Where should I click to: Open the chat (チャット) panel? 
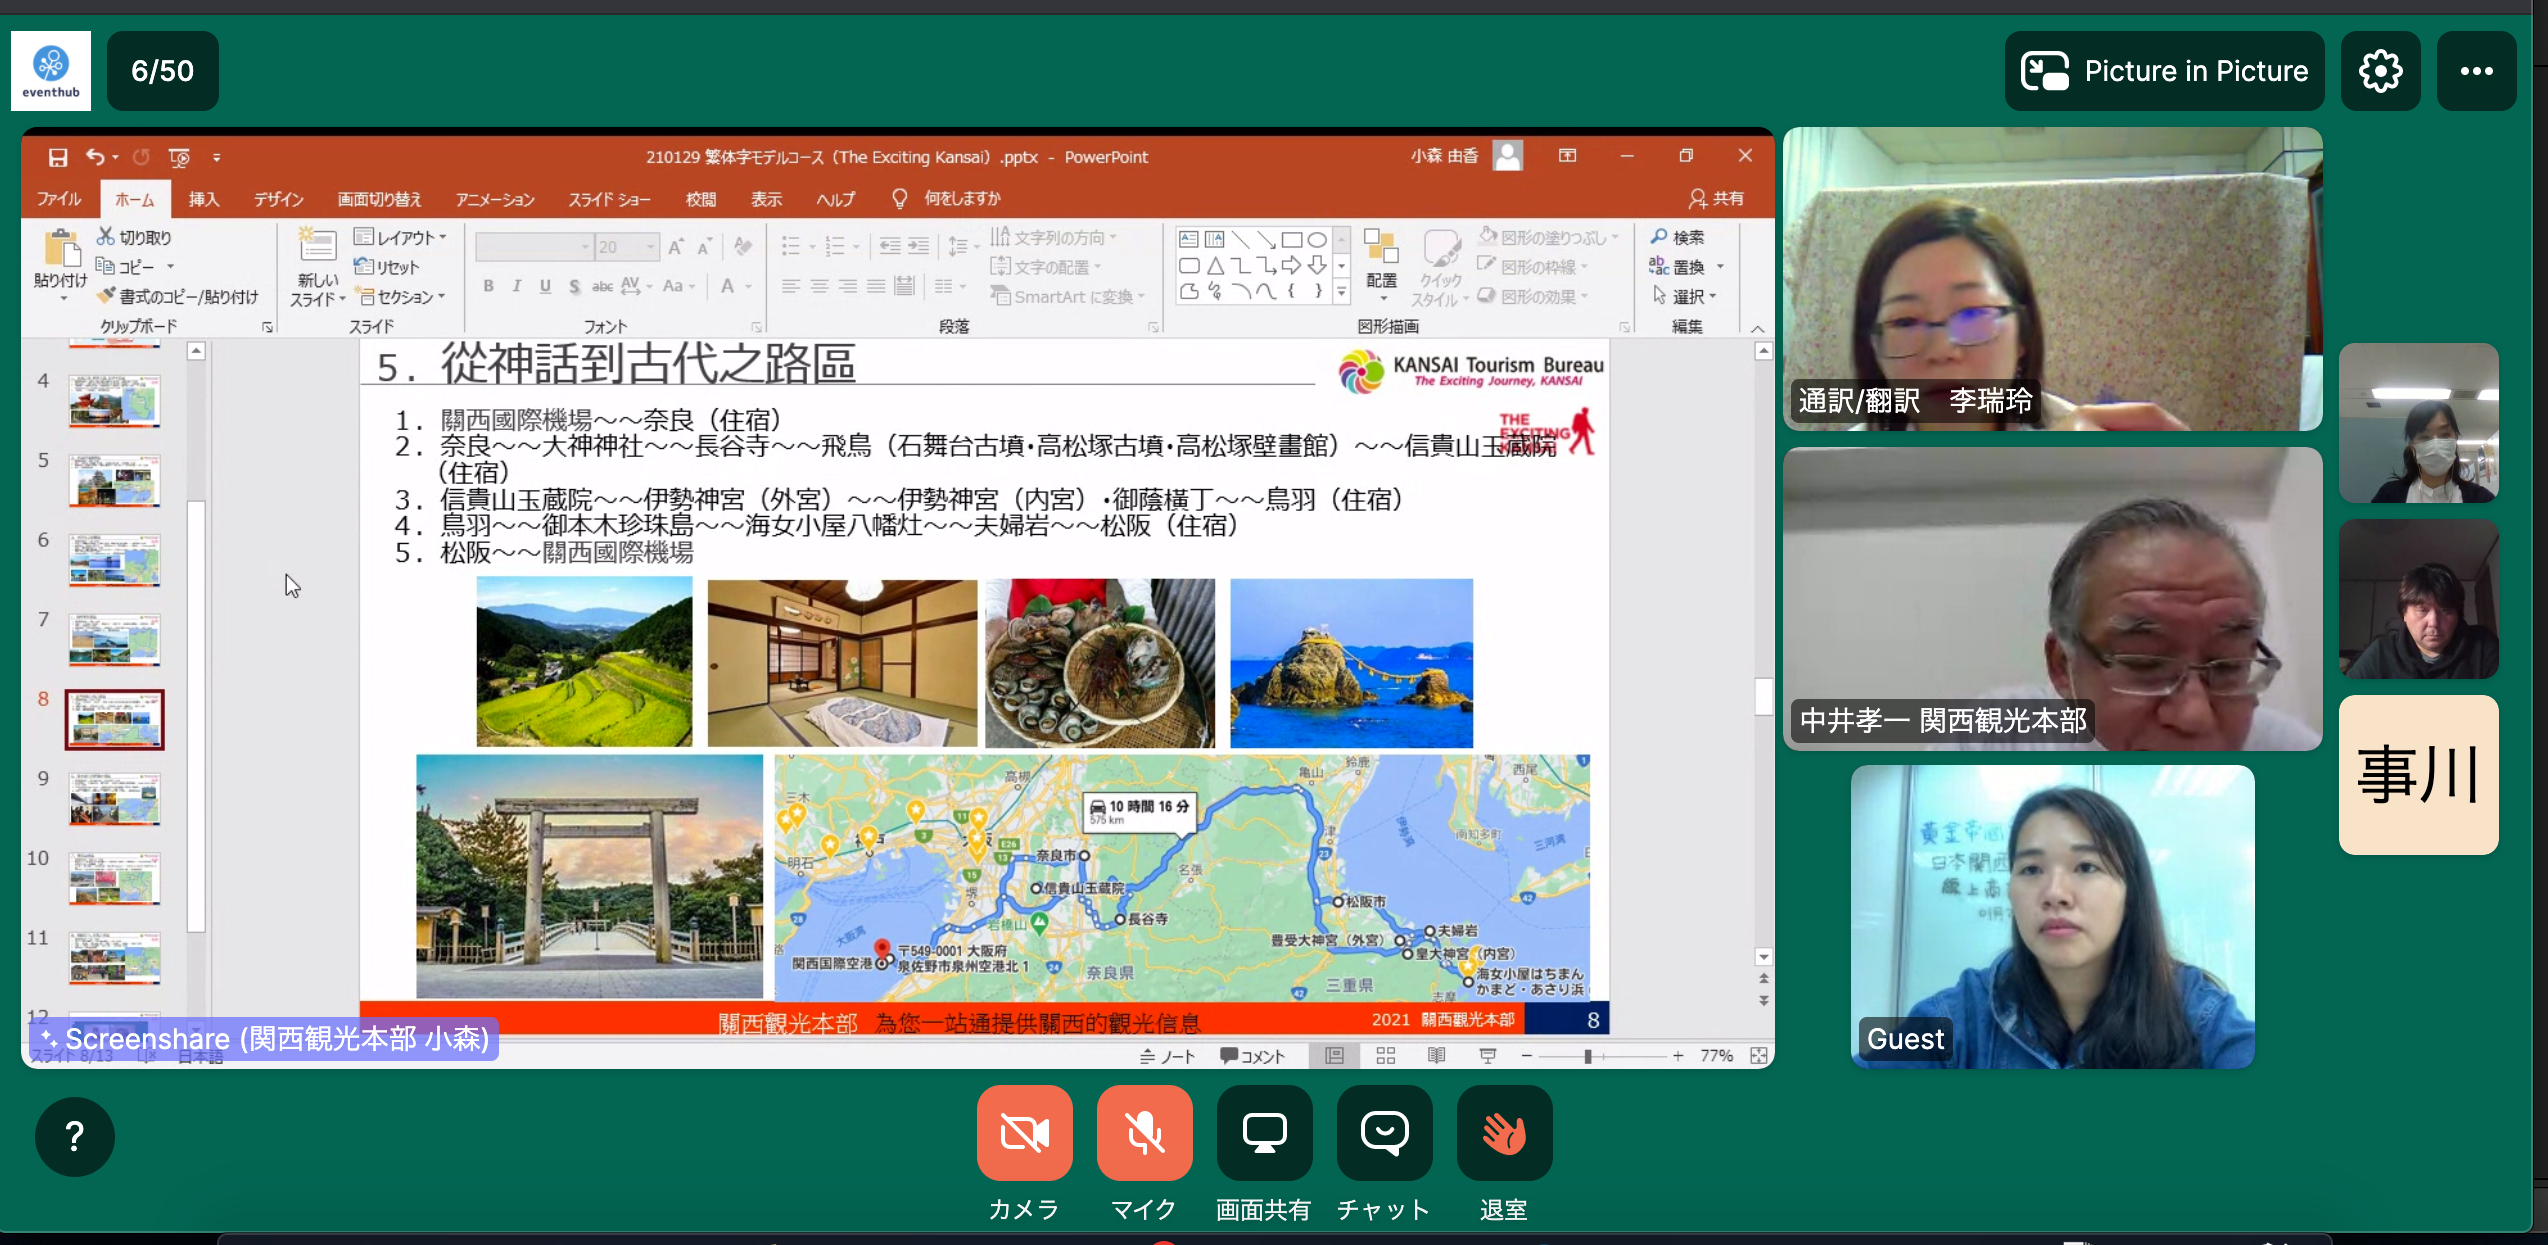click(x=1384, y=1133)
